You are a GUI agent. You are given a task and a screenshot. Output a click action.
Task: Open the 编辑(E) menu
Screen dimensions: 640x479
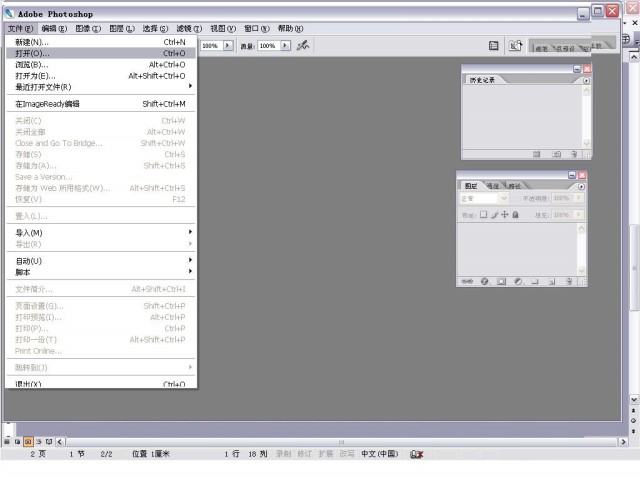[54, 29]
